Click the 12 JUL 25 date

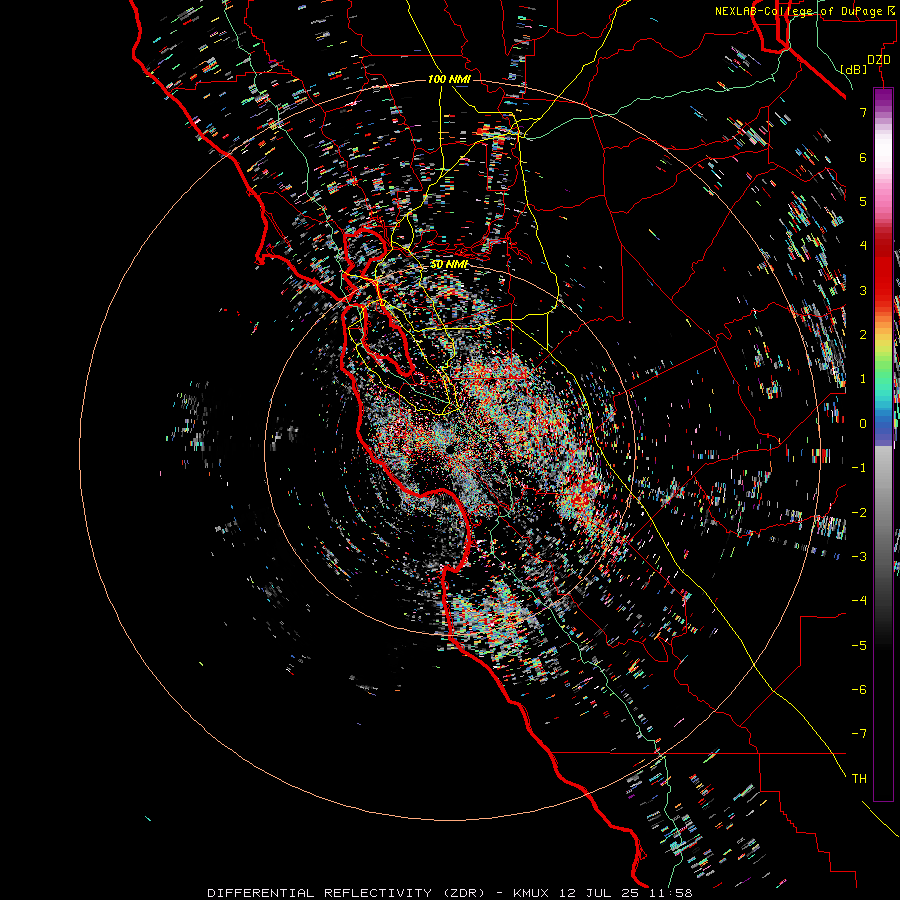click(x=600, y=893)
